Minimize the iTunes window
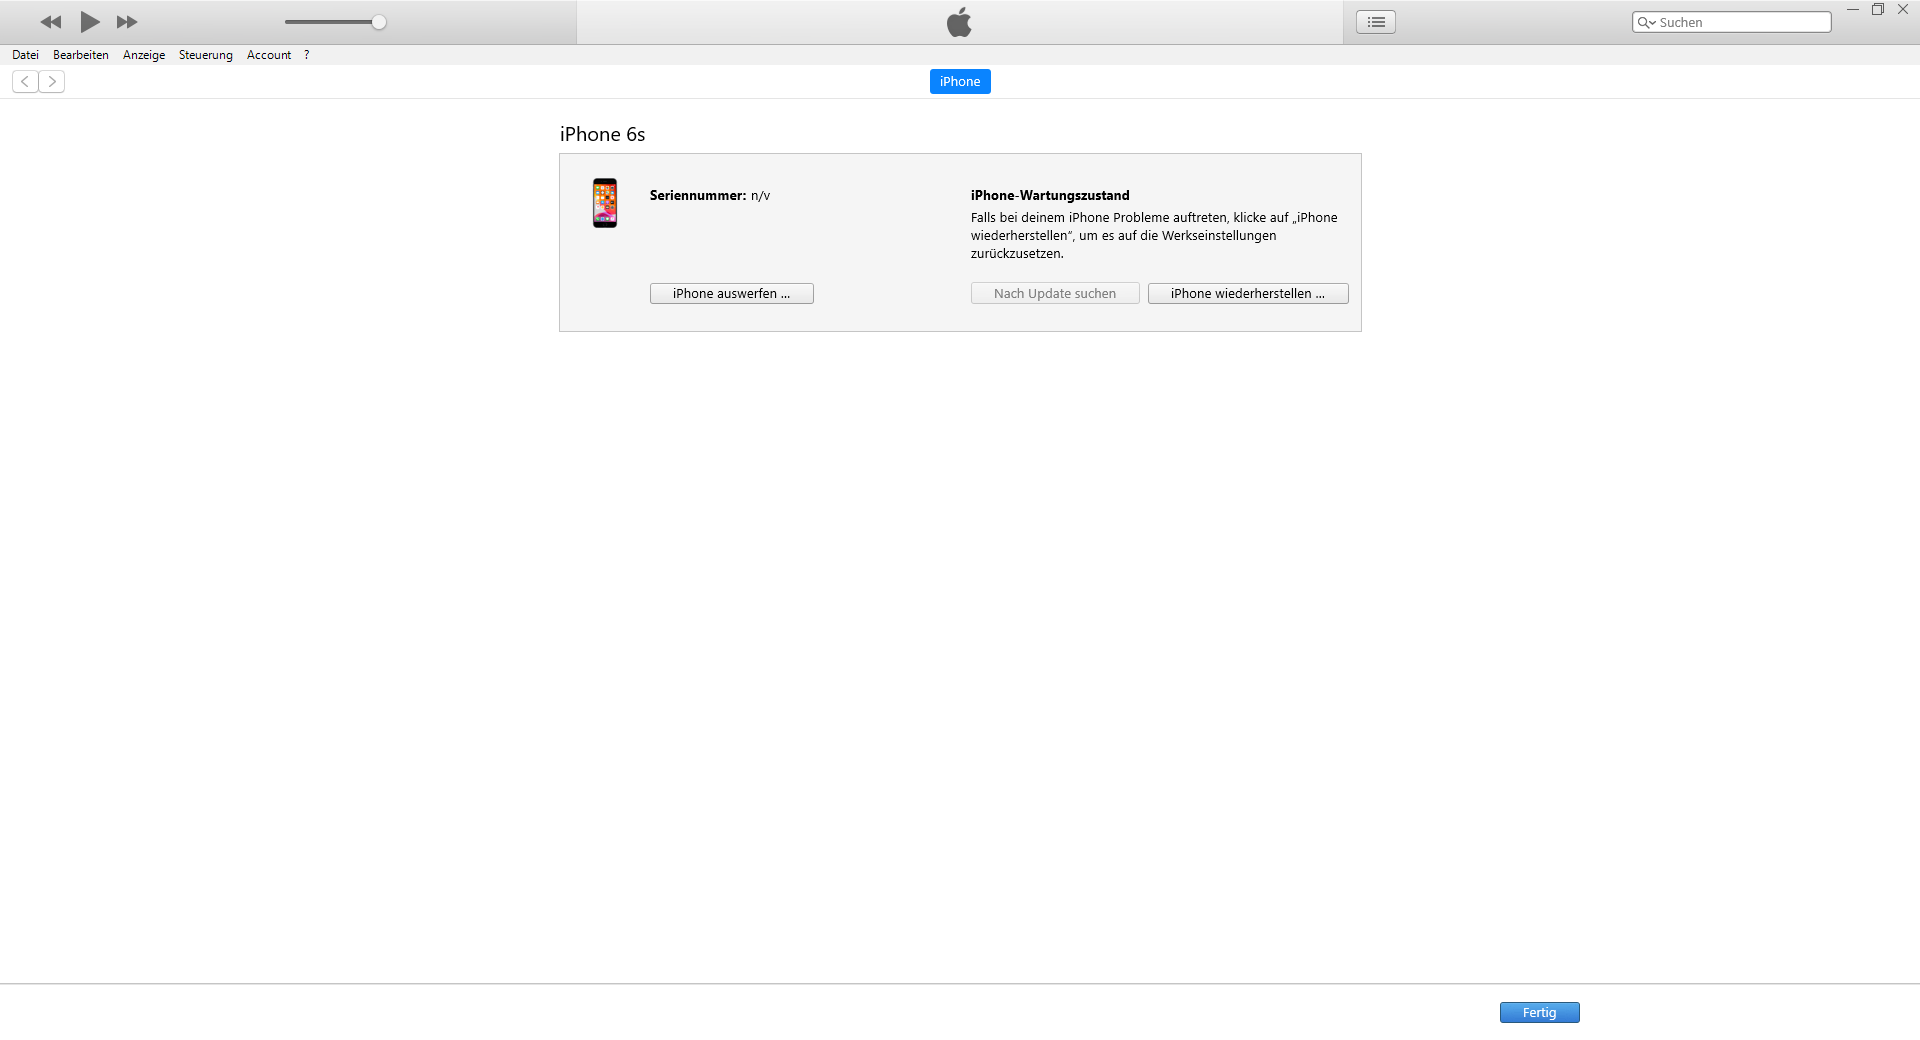 (1852, 9)
